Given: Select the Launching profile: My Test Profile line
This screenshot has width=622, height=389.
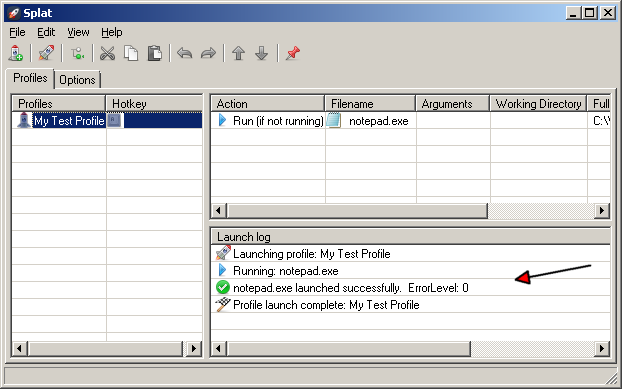Looking at the screenshot, I should [x=311, y=253].
